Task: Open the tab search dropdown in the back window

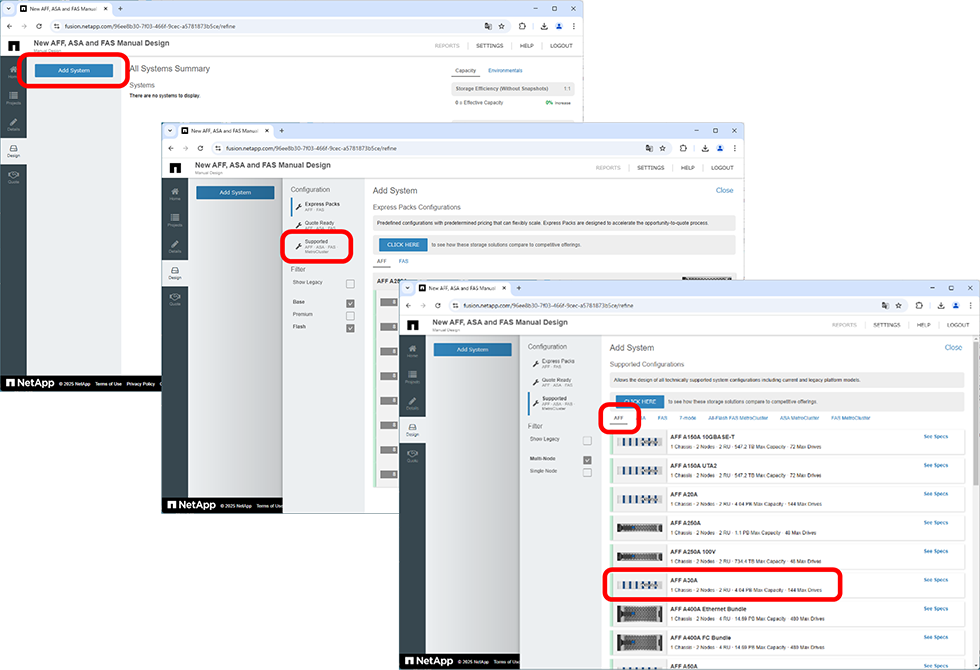Action: (x=8, y=9)
